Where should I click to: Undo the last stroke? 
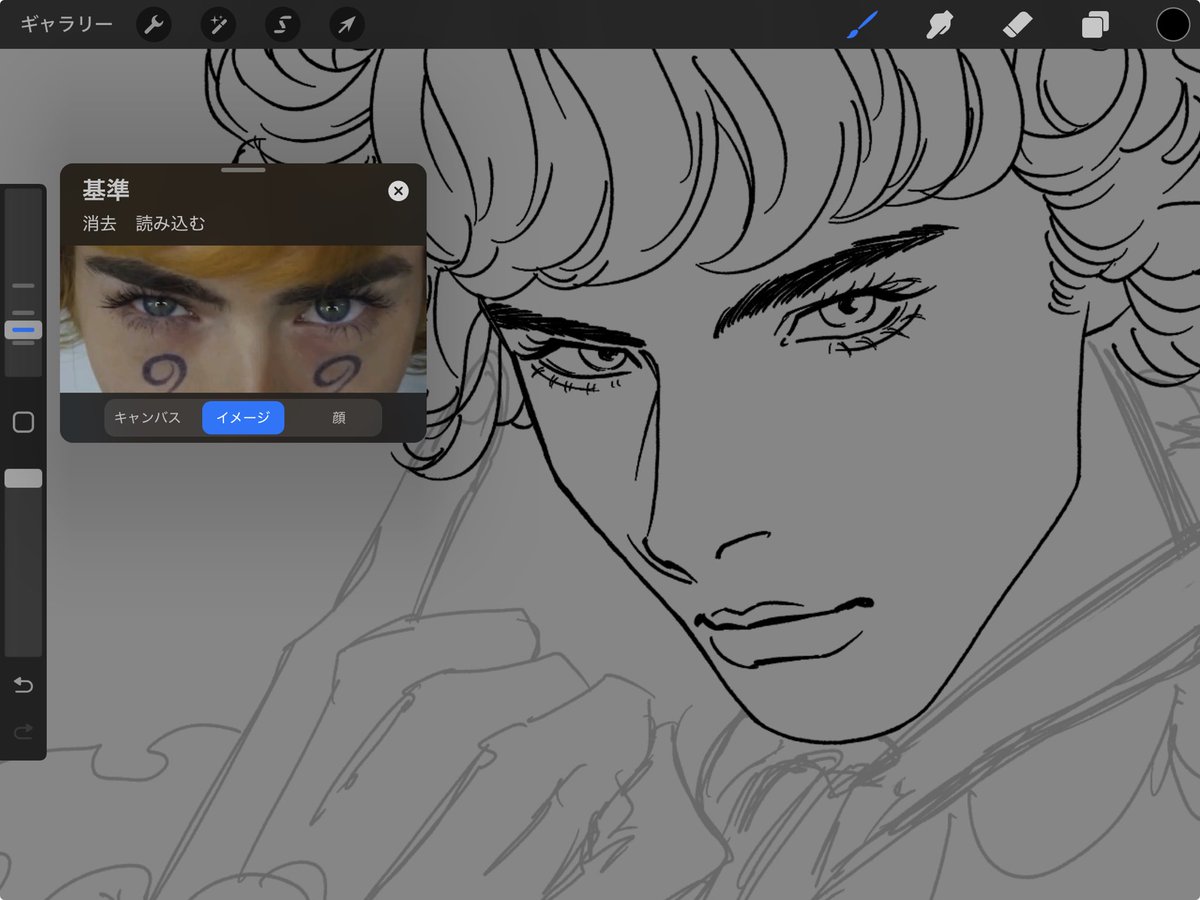pos(23,685)
